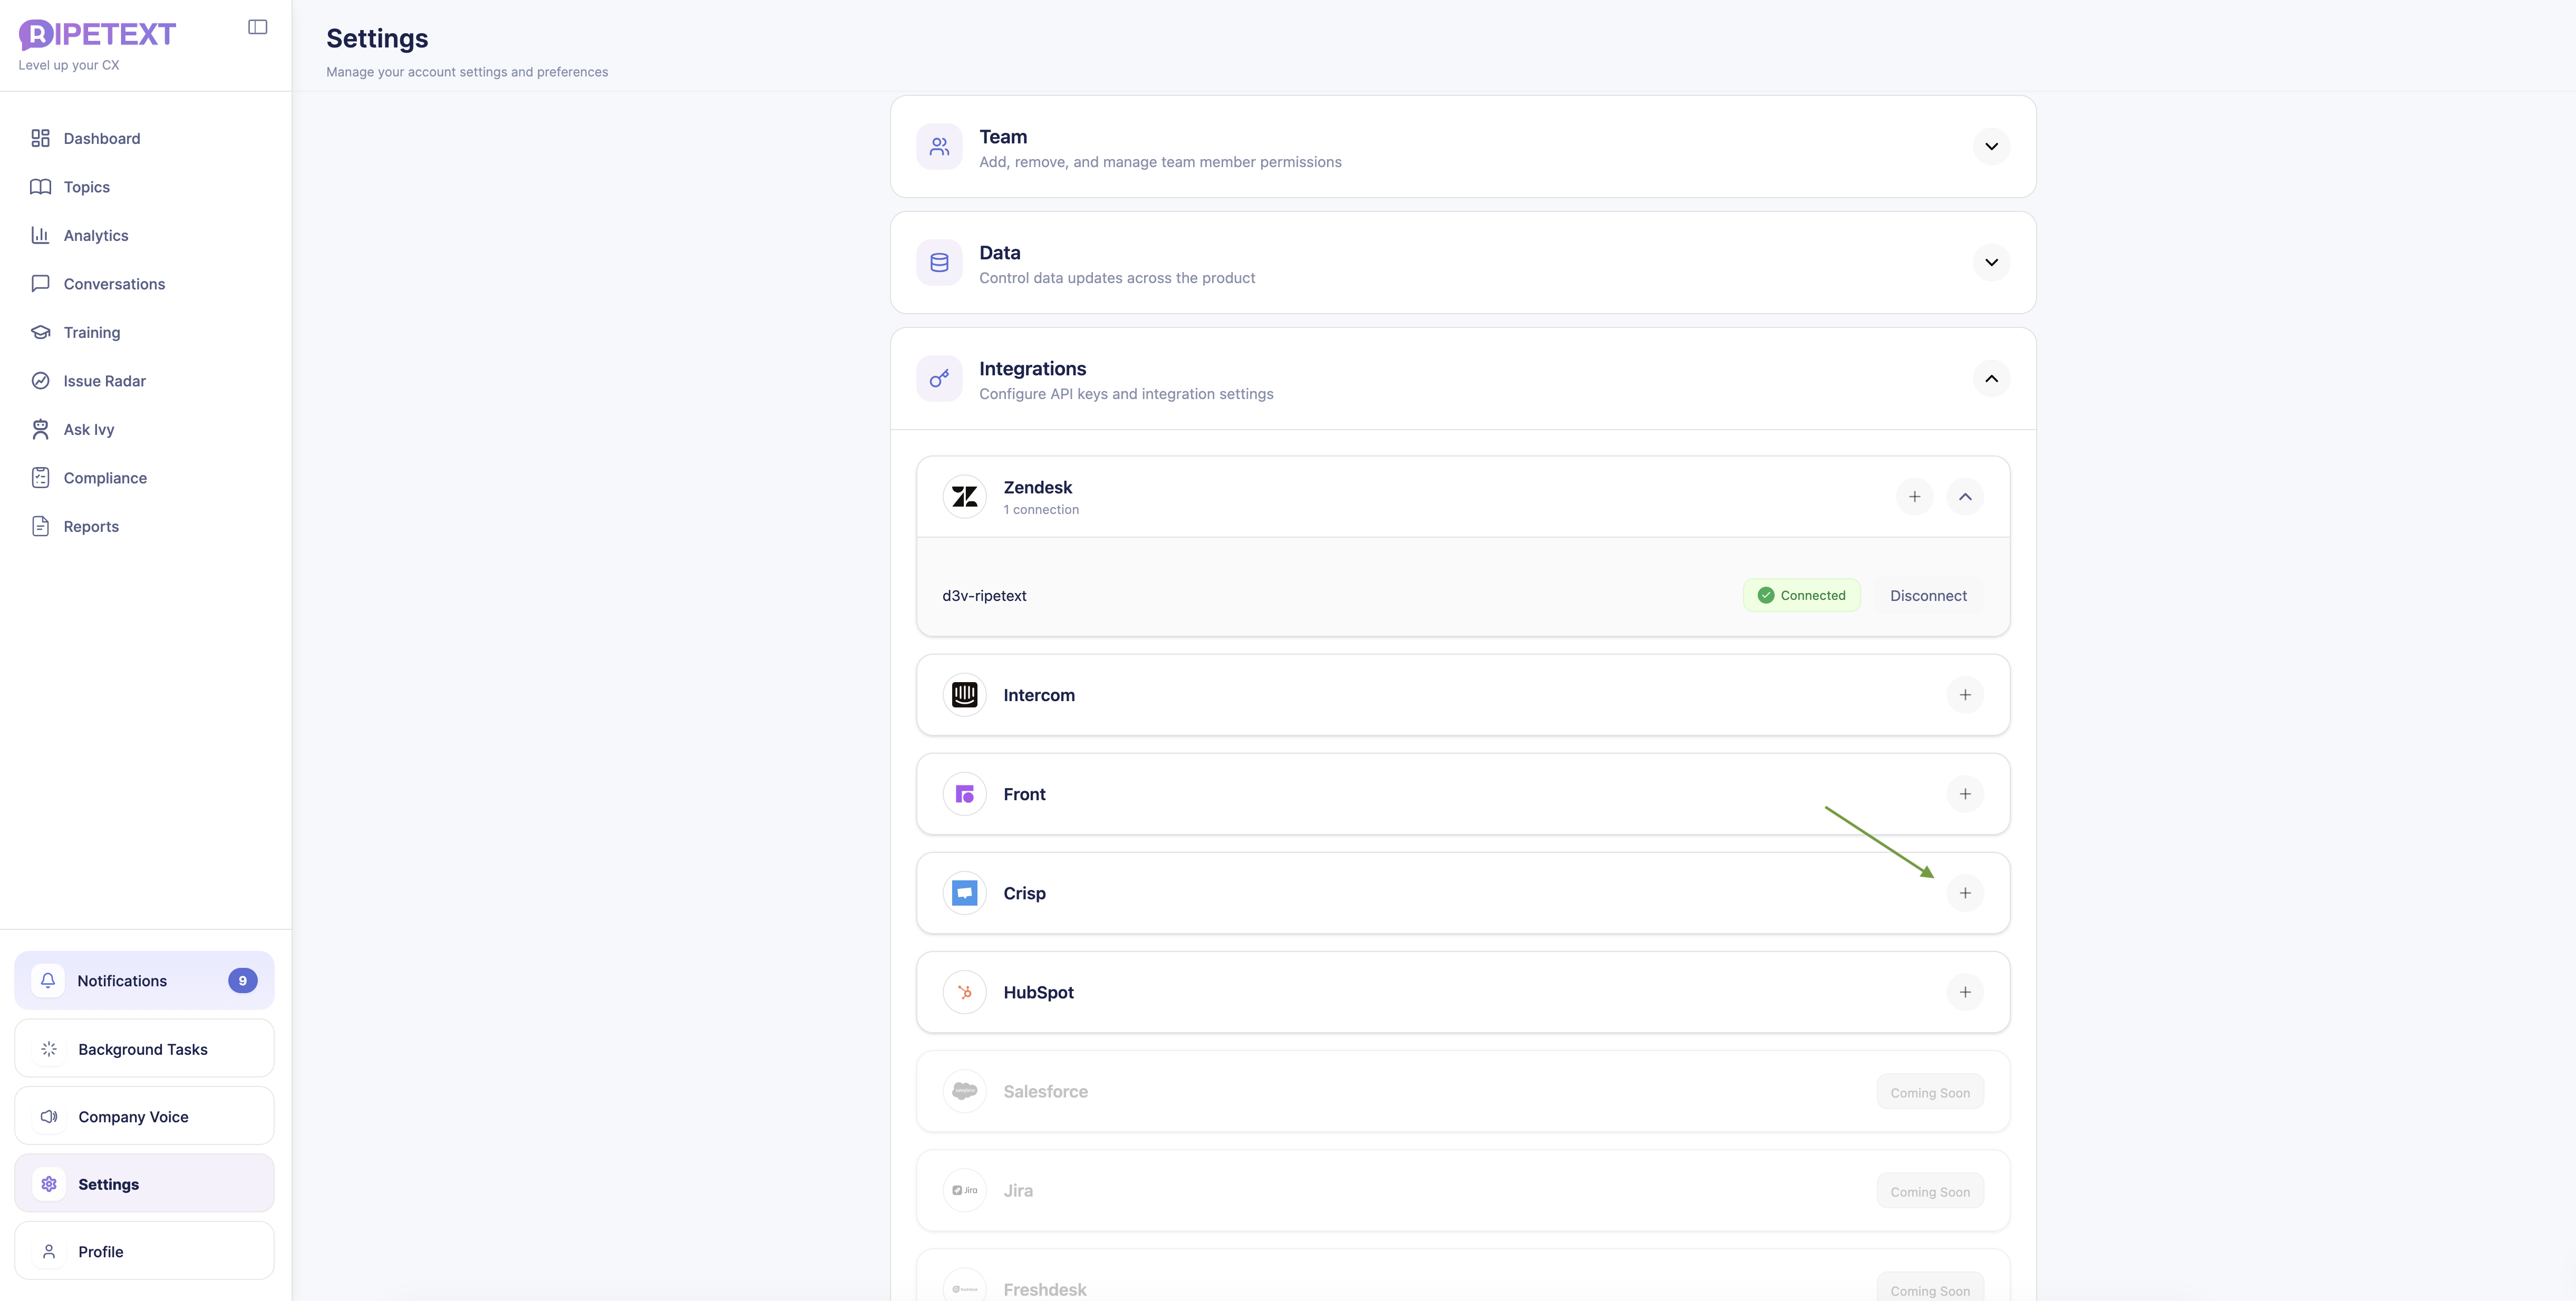
Task: Click the Compliance checklist icon
Action: pyautogui.click(x=40, y=478)
